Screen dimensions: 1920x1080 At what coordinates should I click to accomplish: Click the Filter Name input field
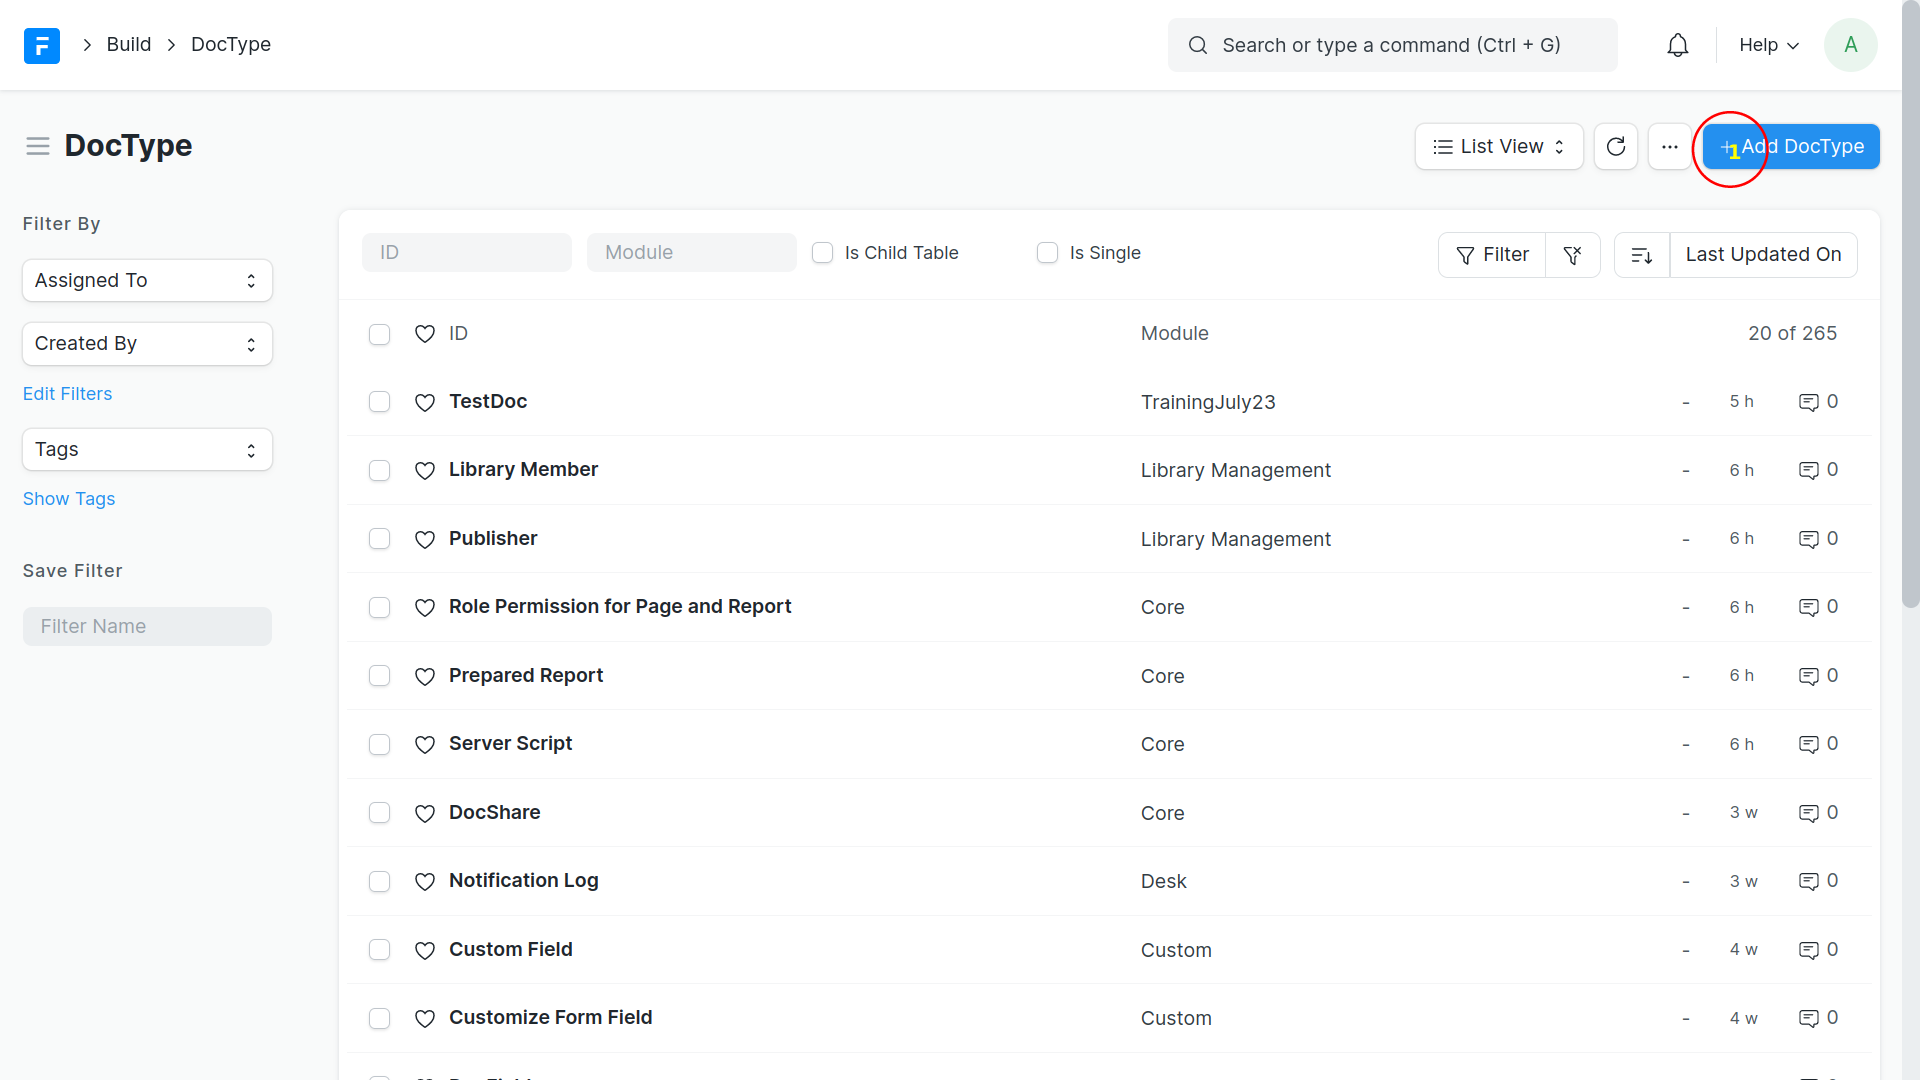coord(147,627)
